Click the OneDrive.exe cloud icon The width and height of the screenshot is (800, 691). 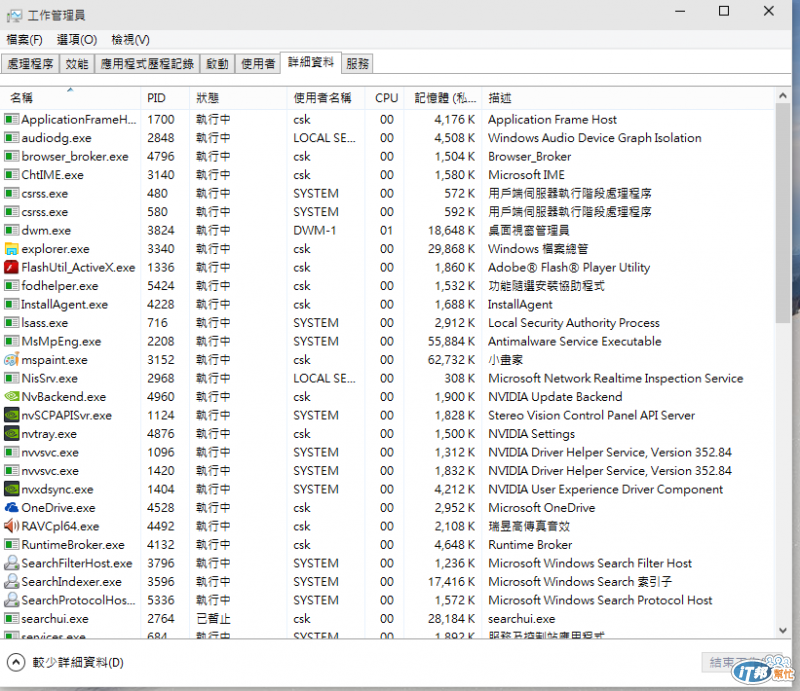click(x=11, y=508)
